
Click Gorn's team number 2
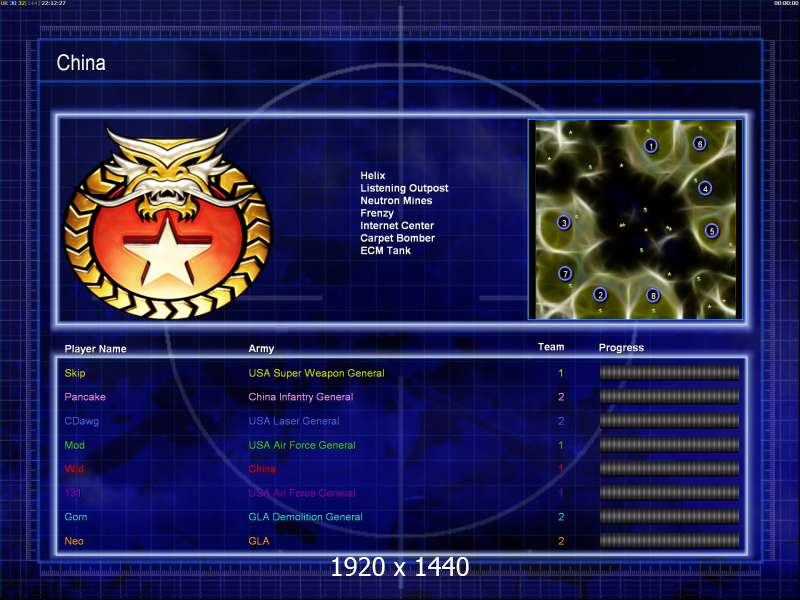coord(561,517)
